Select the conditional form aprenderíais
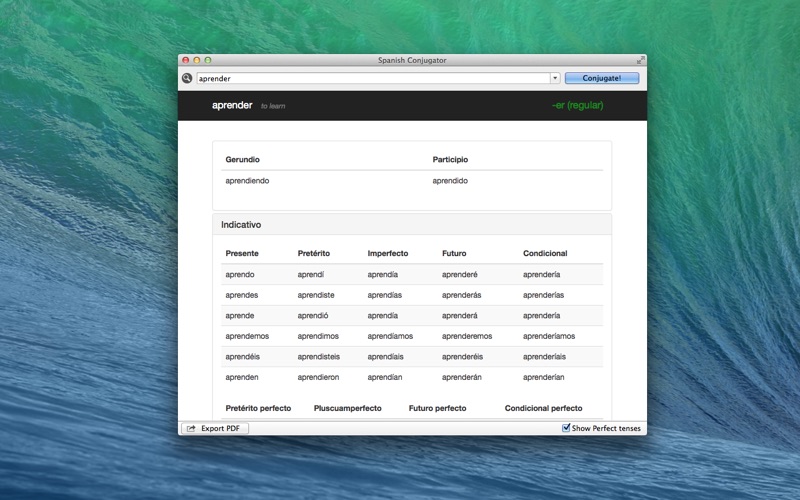 pyautogui.click(x=544, y=357)
